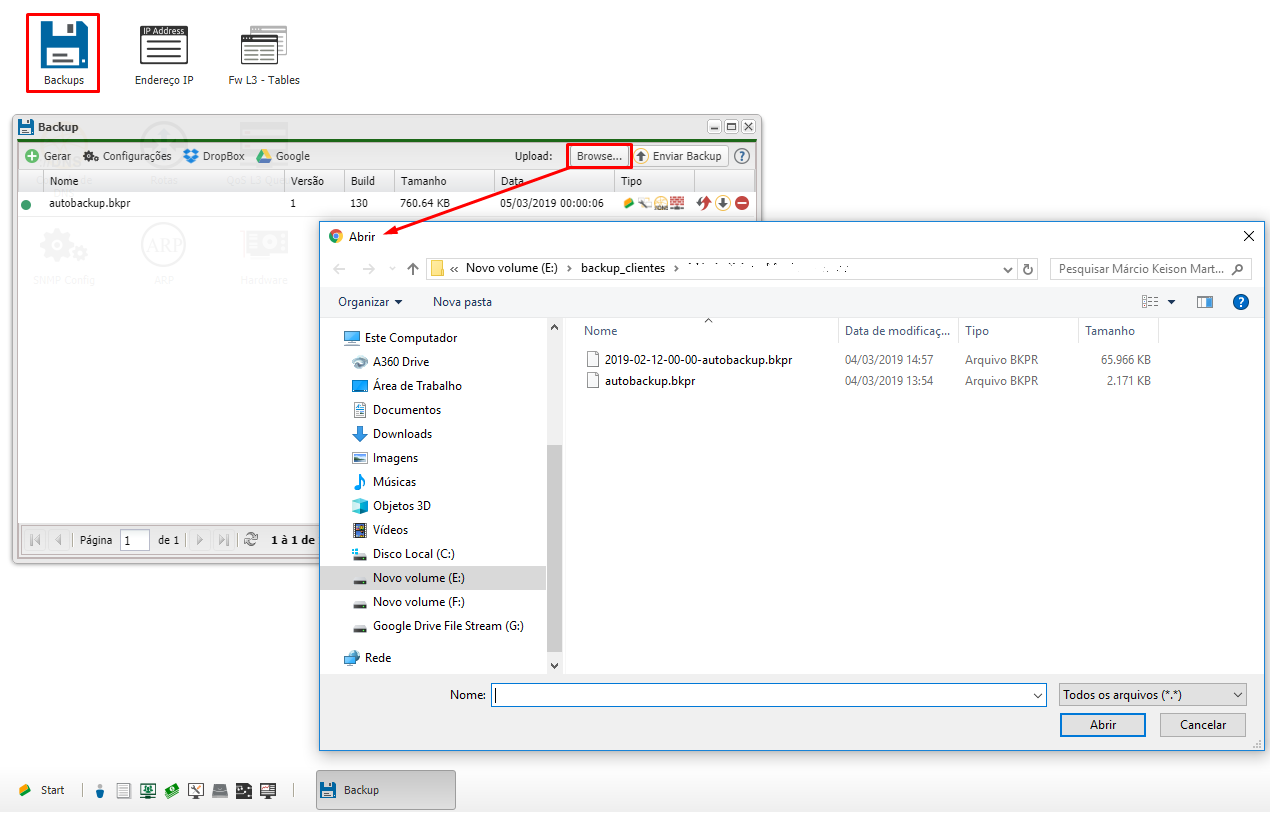Open the Endereço IP desktop icon

click(x=164, y=54)
